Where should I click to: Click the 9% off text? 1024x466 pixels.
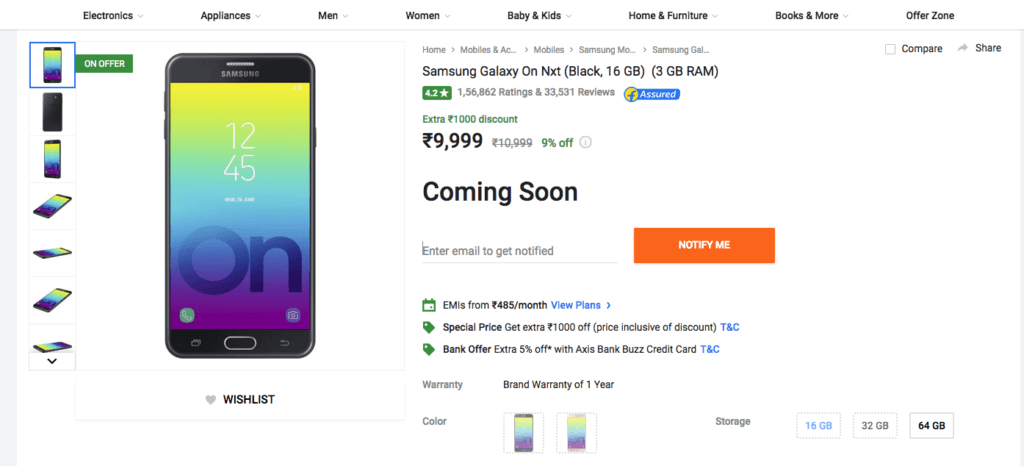click(557, 143)
